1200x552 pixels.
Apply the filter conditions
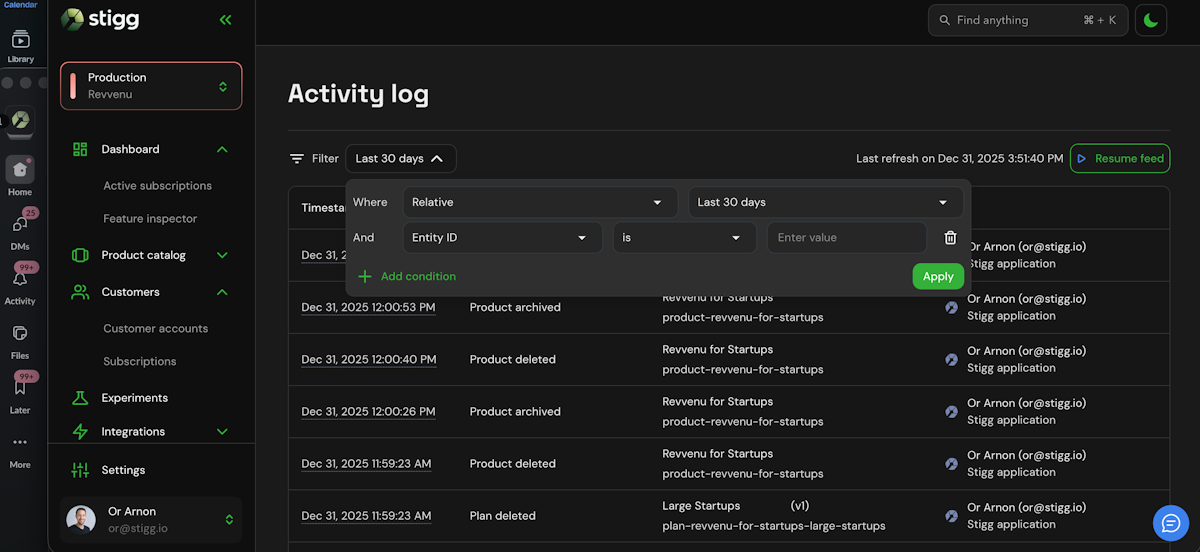pyautogui.click(x=937, y=277)
